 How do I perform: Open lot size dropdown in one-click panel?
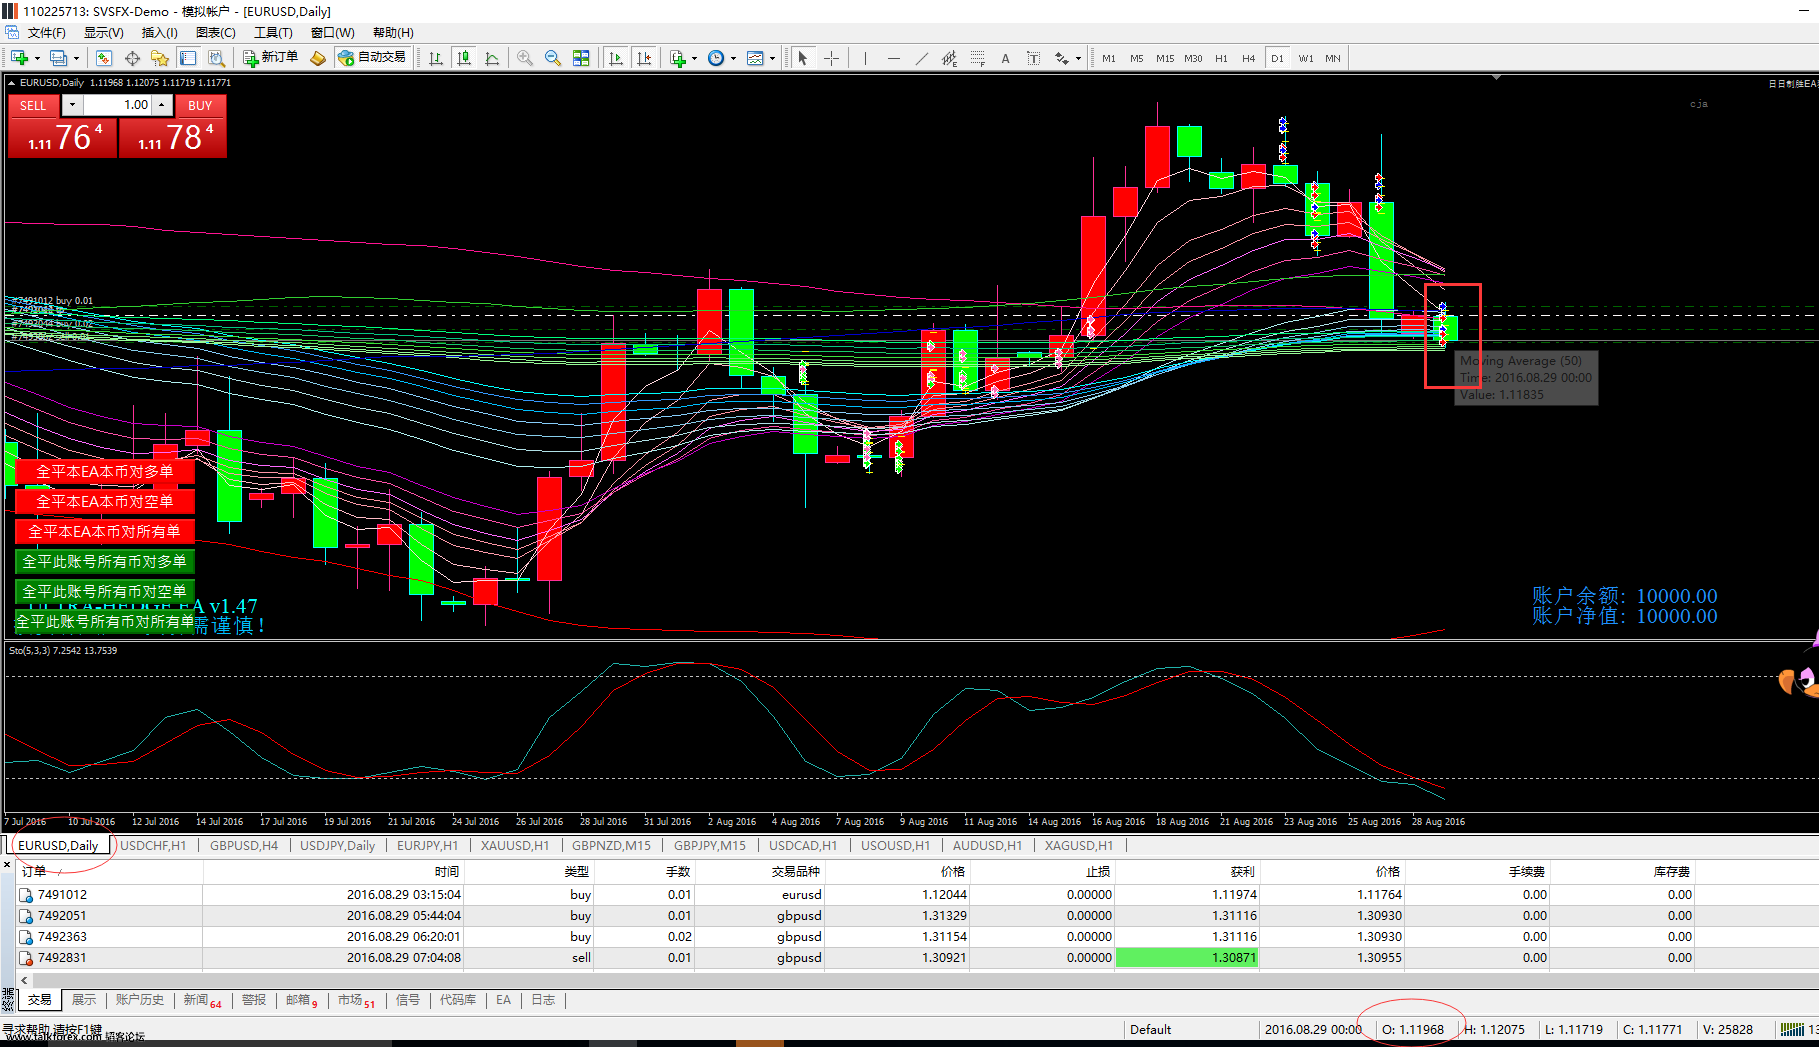(72, 105)
